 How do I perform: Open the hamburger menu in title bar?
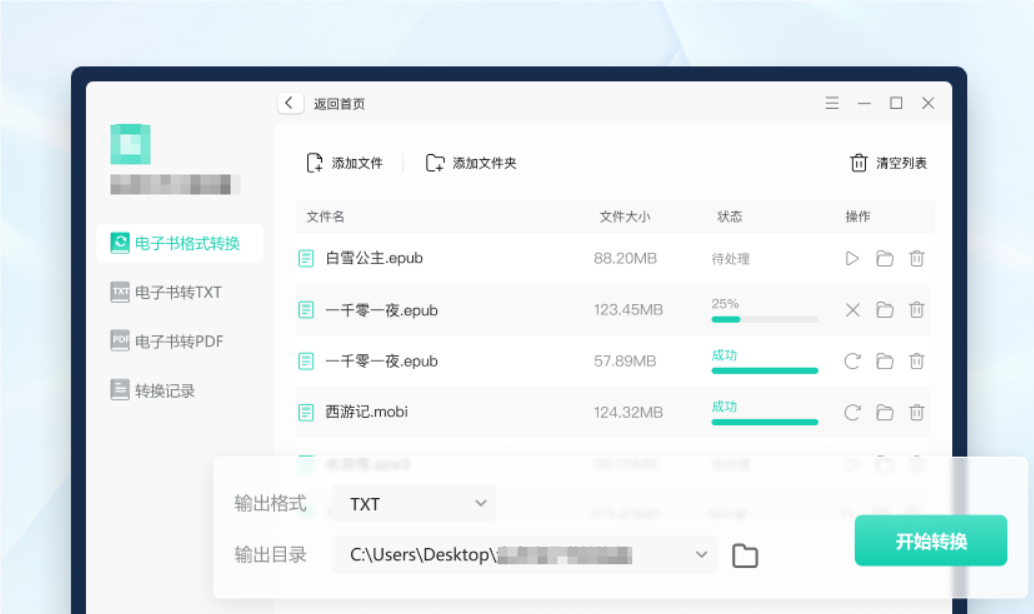pos(832,103)
